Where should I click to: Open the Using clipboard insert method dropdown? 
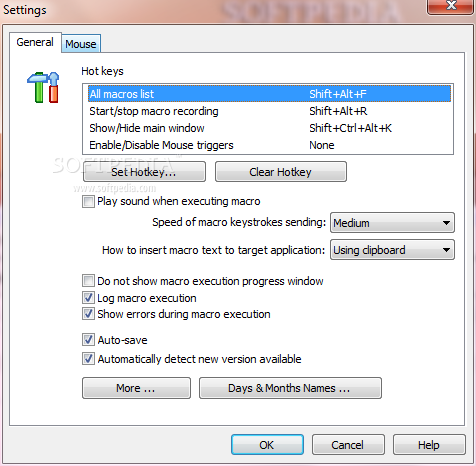pos(392,250)
